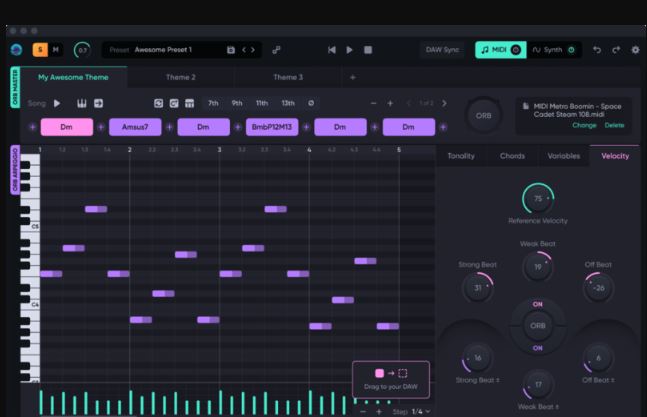647x417 pixels.
Task: Click the MIDI file document icon
Action: [x=526, y=106]
